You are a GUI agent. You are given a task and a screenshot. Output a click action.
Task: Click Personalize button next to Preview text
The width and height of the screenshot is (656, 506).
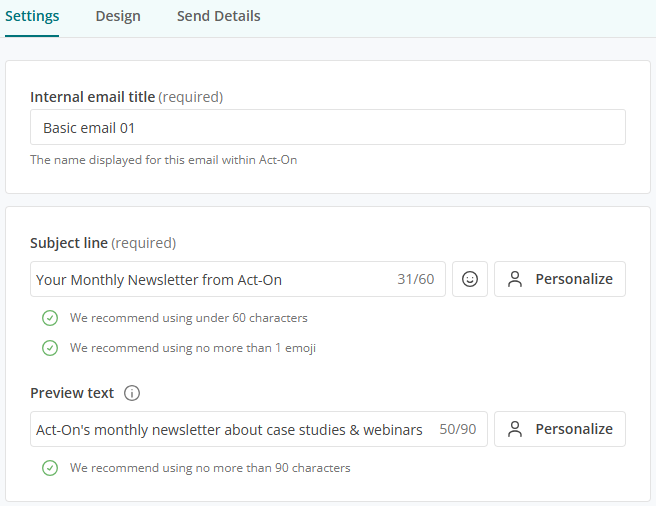pos(560,429)
